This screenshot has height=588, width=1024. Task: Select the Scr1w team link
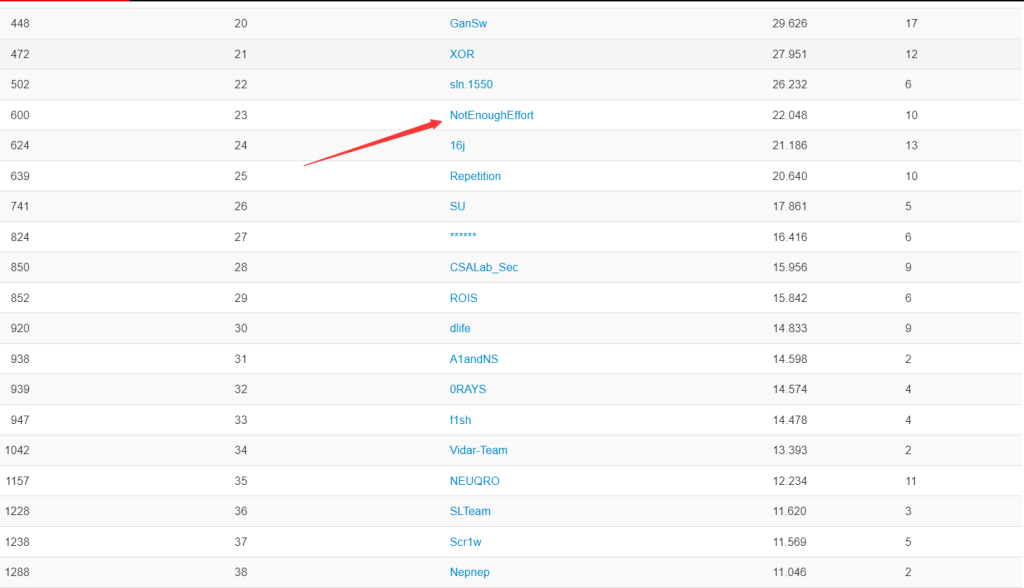[x=466, y=542]
